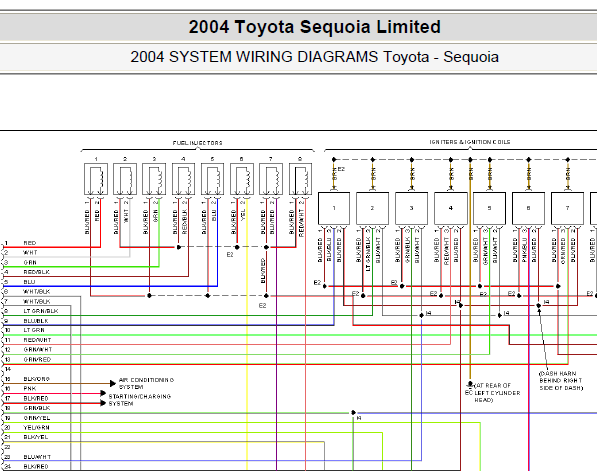Image resolution: width=597 pixels, height=471 pixels.
Task: Select pin 20 "YEL/GRN" wire label
Action: pyautogui.click(x=36, y=428)
